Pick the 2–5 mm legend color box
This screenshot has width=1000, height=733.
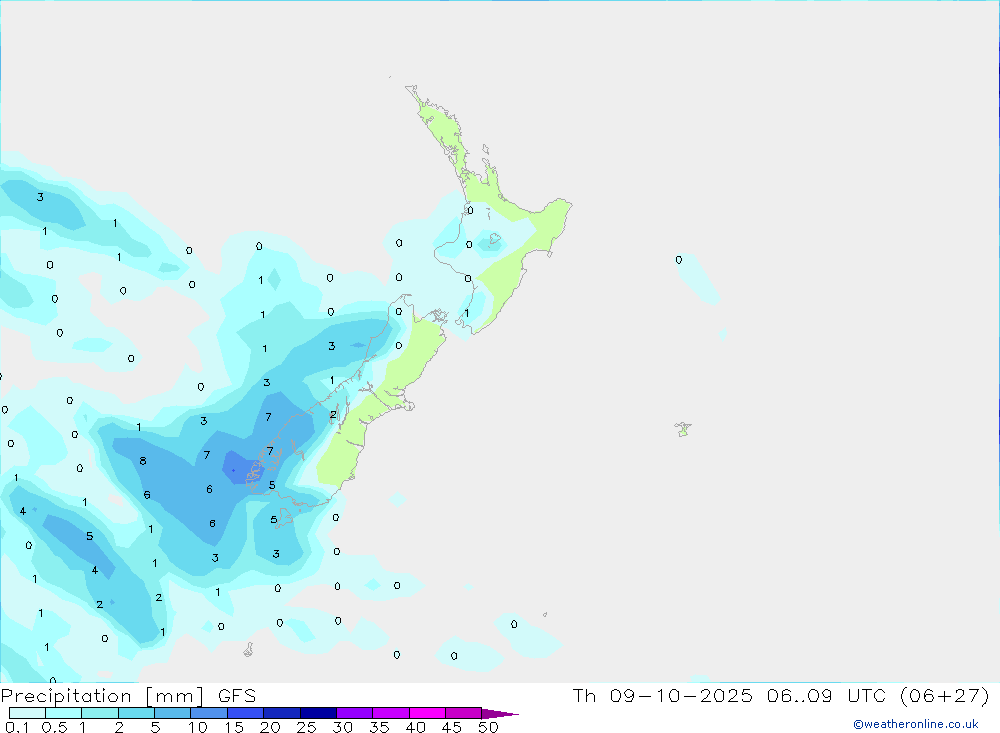(x=136, y=713)
